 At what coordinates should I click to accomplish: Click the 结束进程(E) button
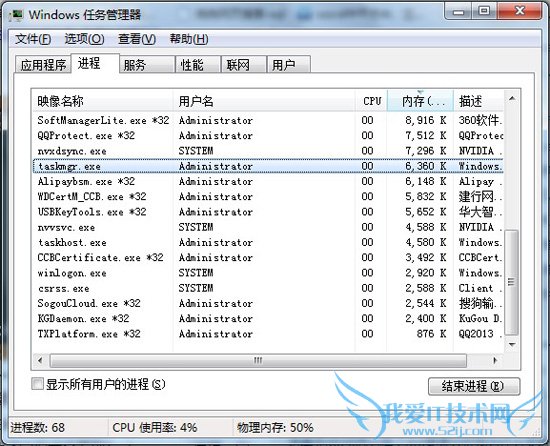(x=474, y=386)
